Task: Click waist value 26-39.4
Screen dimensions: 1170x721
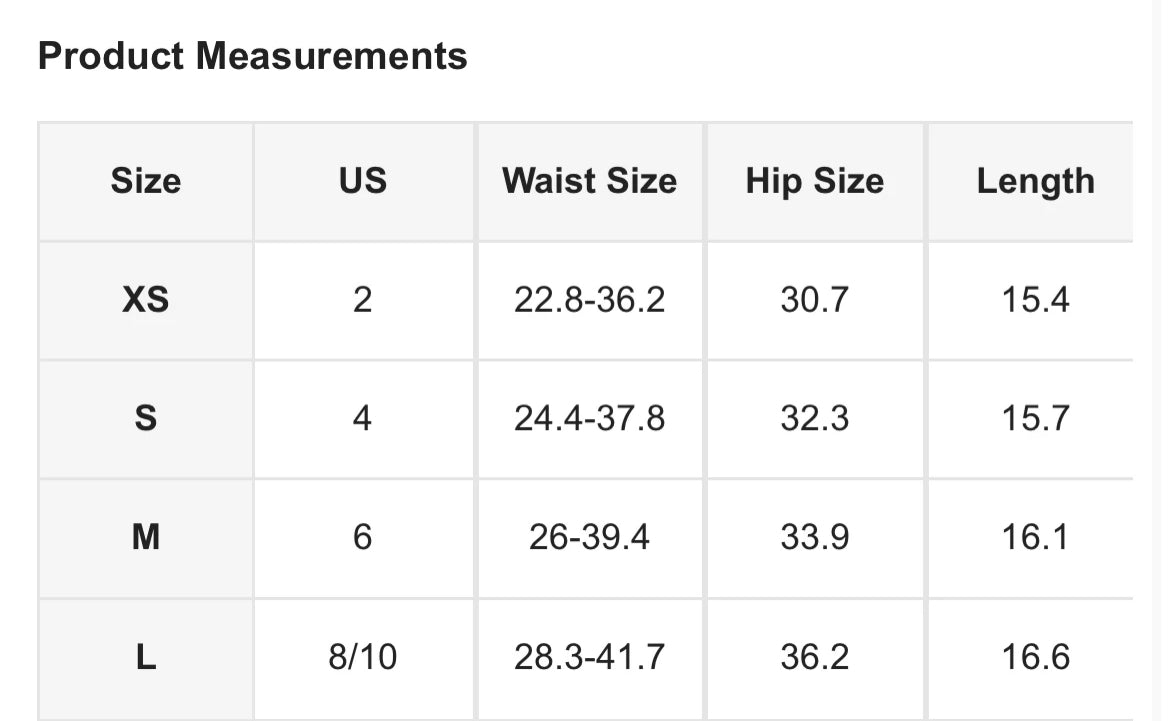Action: tap(589, 537)
